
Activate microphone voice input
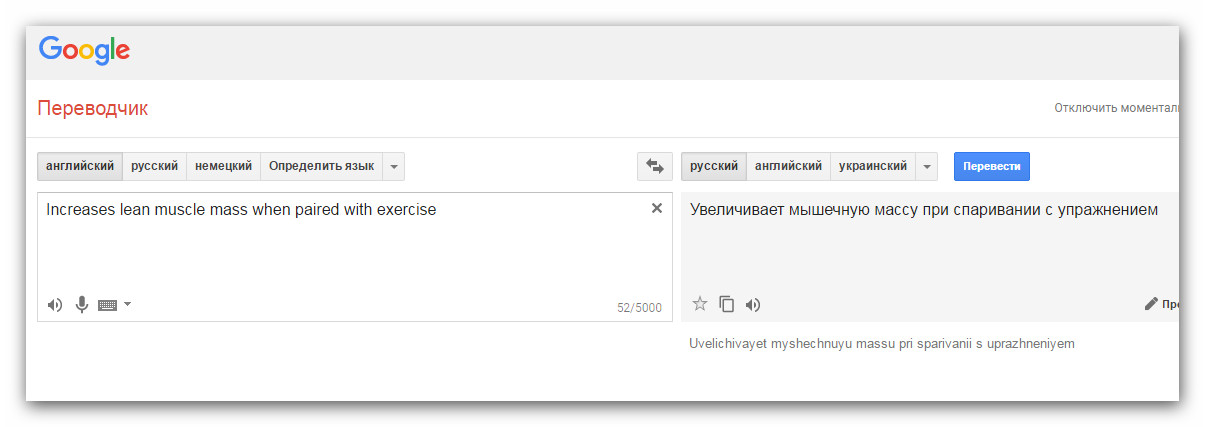coord(82,305)
